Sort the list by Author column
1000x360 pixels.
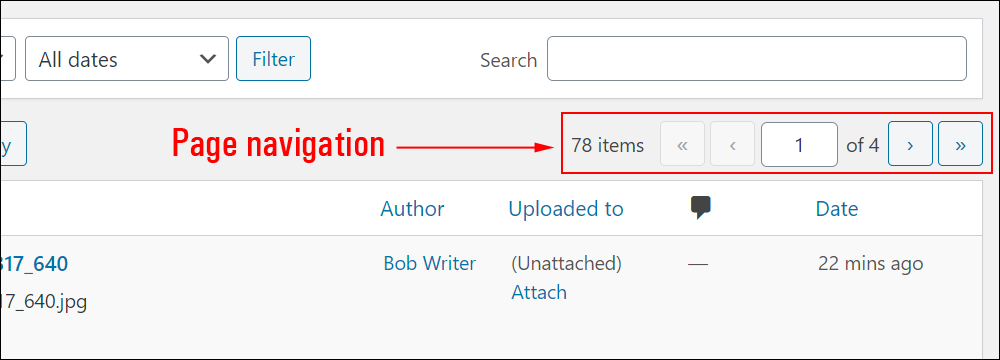(412, 209)
